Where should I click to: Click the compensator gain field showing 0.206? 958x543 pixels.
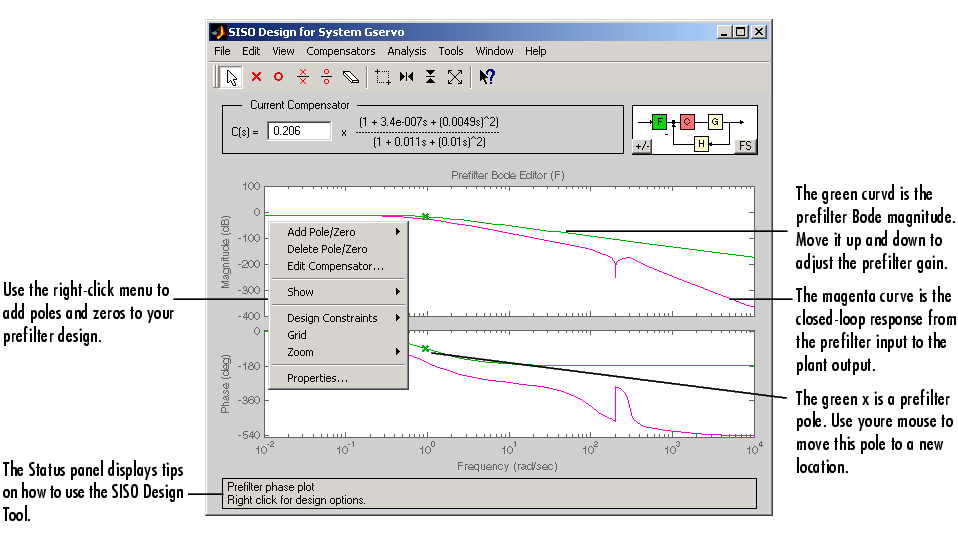tap(299, 131)
